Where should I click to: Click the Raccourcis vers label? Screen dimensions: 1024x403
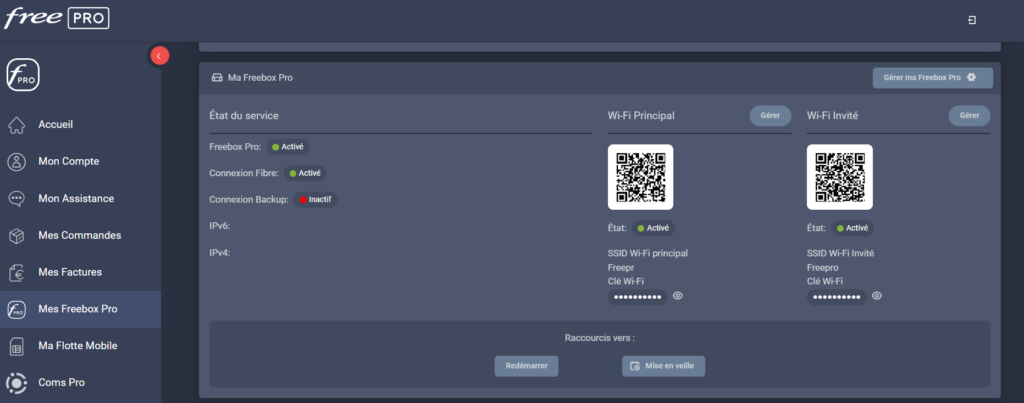pyautogui.click(x=600, y=338)
